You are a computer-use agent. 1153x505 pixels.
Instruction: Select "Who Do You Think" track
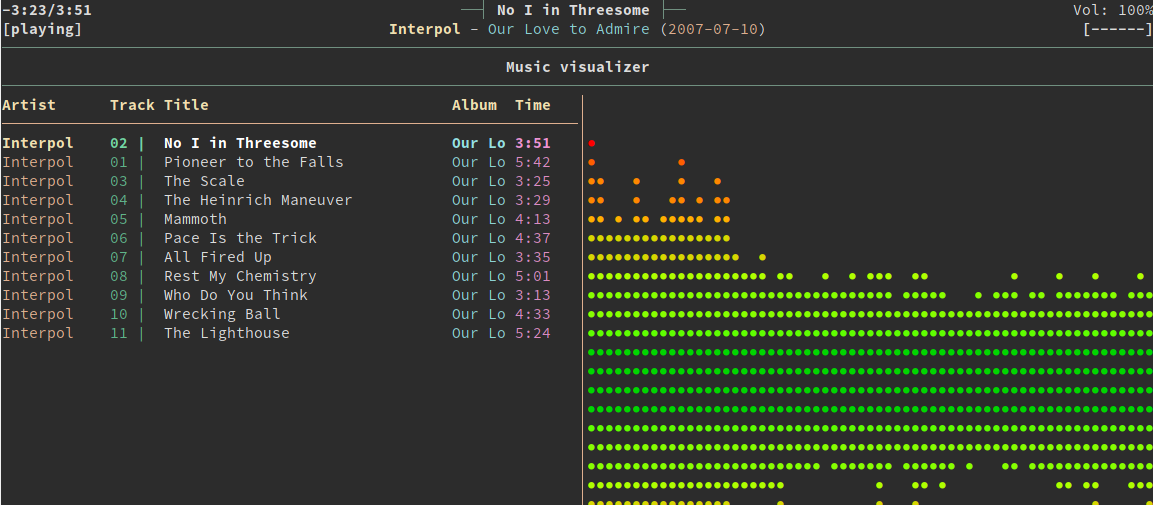coord(235,295)
